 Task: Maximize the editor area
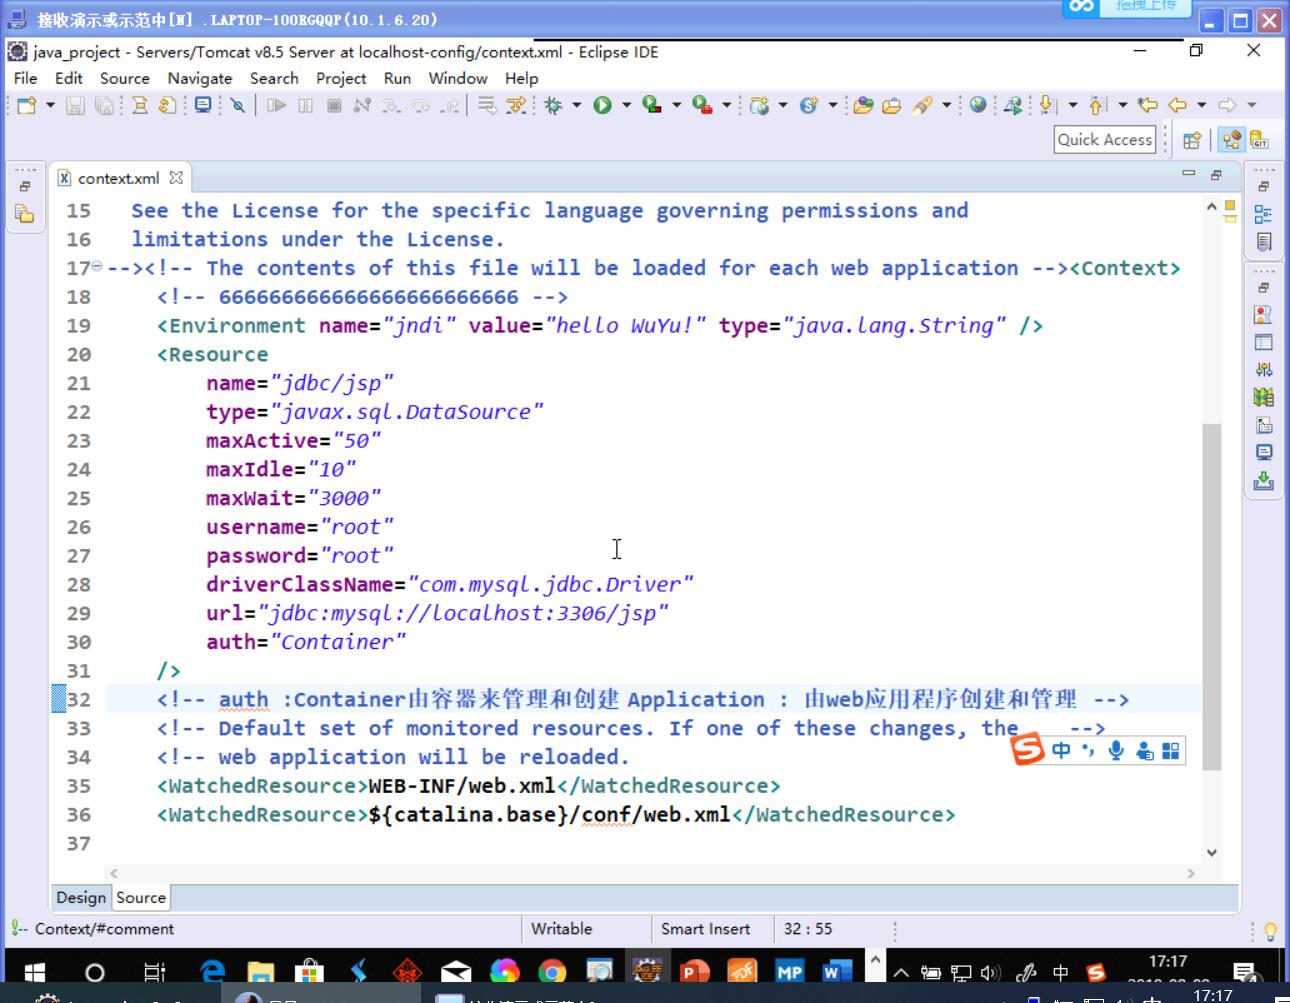point(1216,174)
